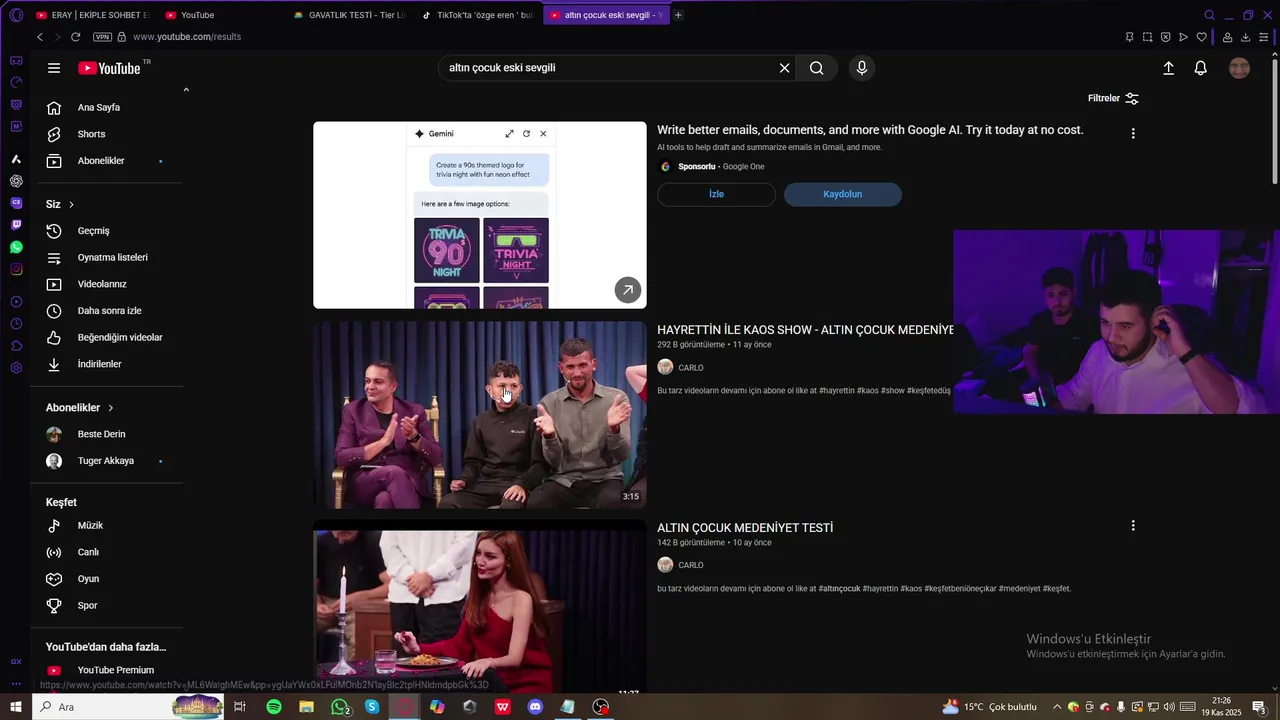The width and height of the screenshot is (1280, 720).
Task: Click the İzle button on the ad
Action: click(716, 194)
